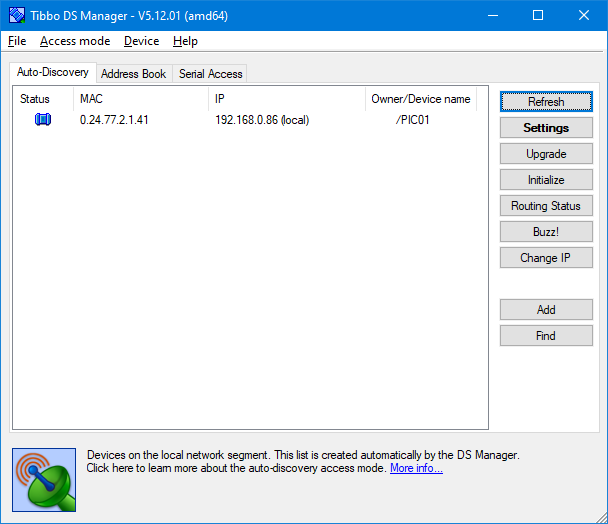Click the Find button
The width and height of the screenshot is (608, 524).
[x=546, y=335]
